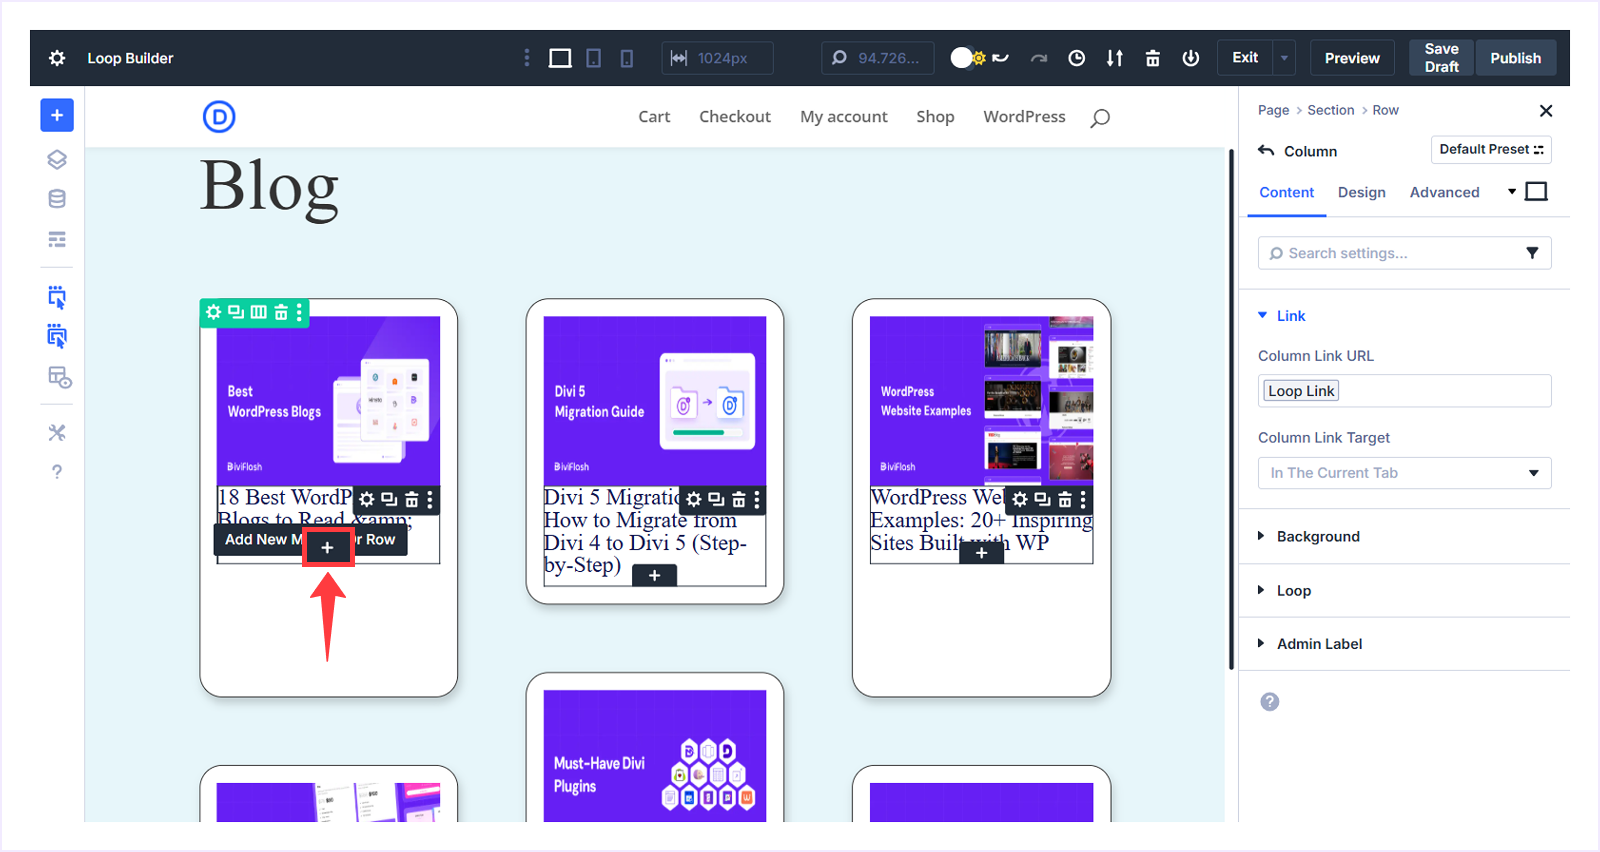Select the tablet view icon
1600x852 pixels.
click(593, 58)
